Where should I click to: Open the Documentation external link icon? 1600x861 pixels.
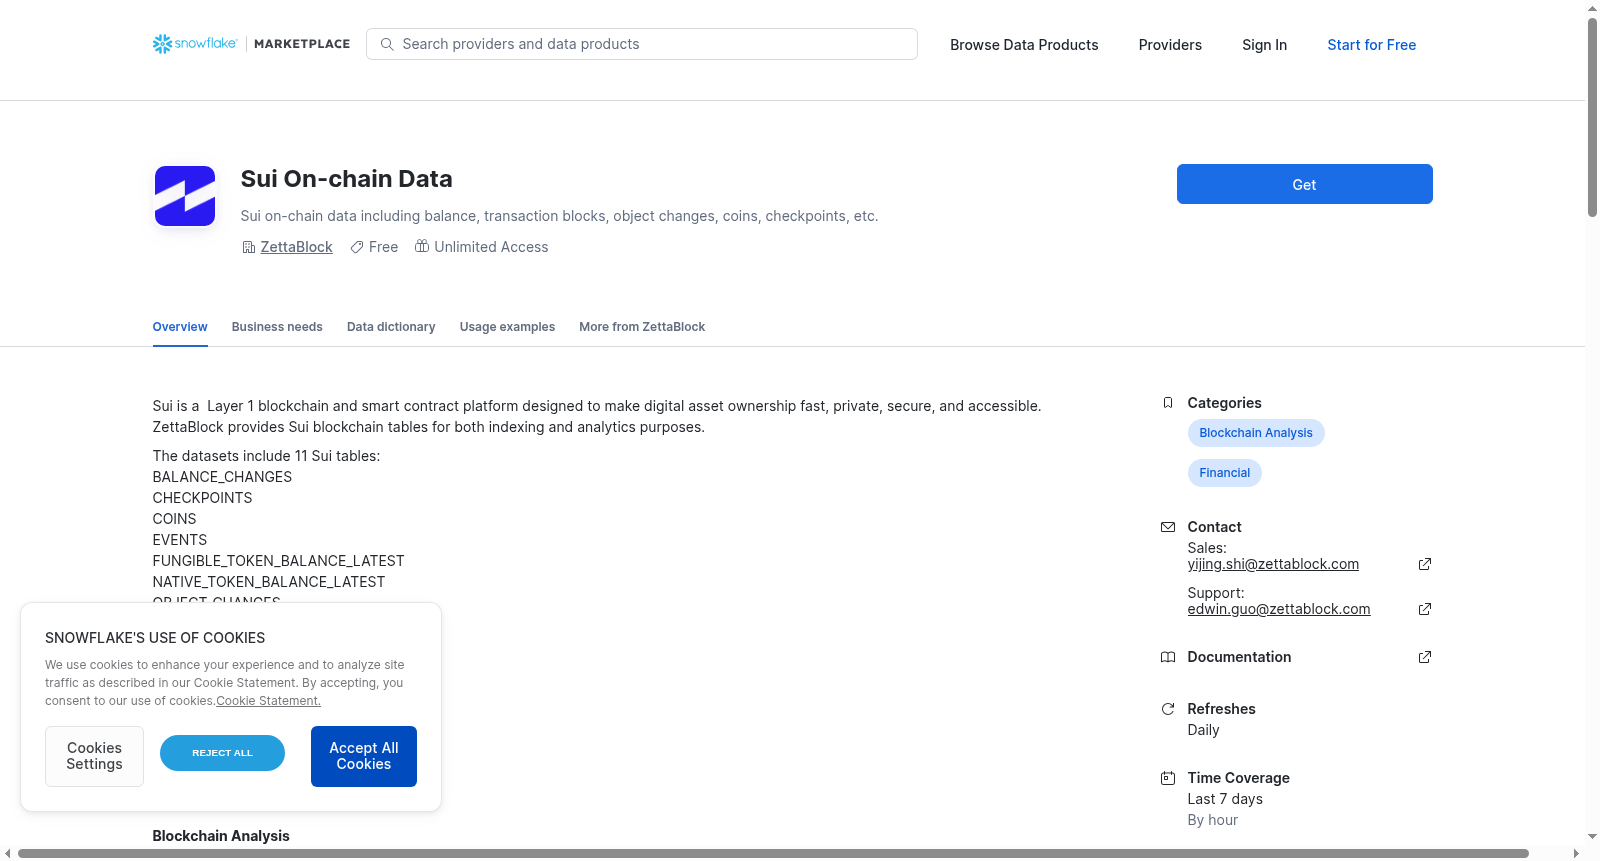[x=1425, y=657]
